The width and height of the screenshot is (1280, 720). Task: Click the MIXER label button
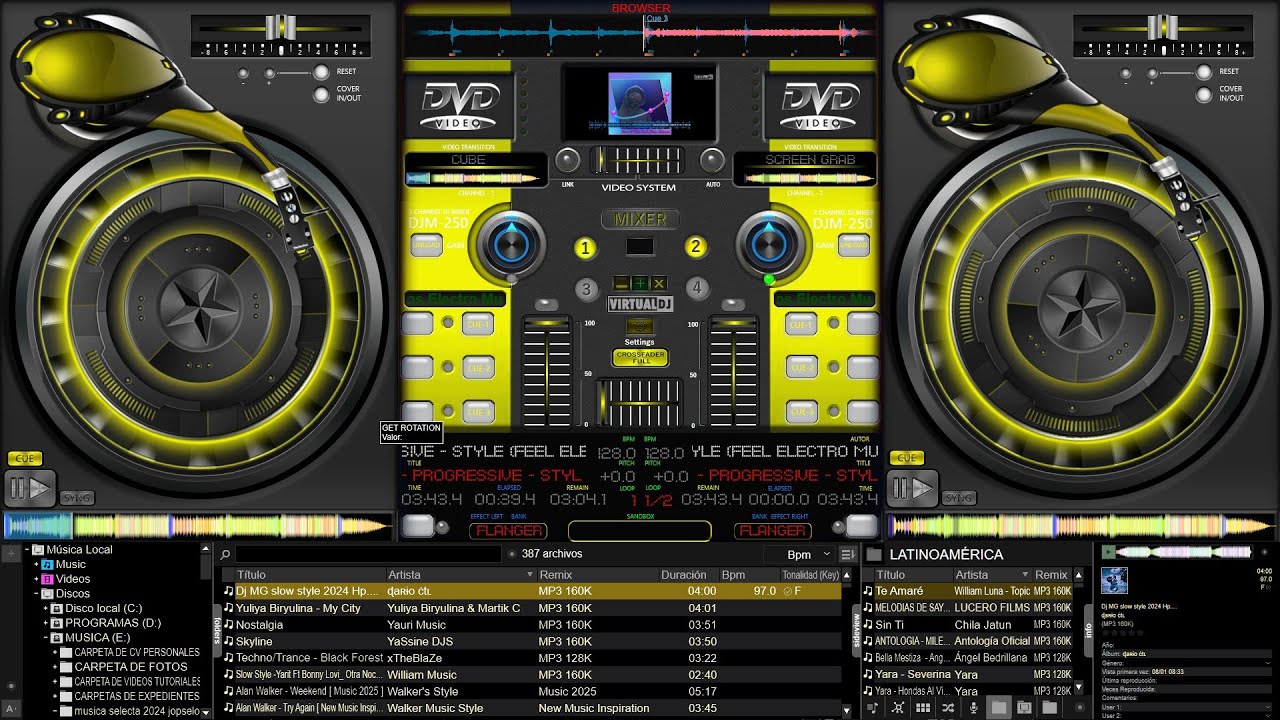640,219
